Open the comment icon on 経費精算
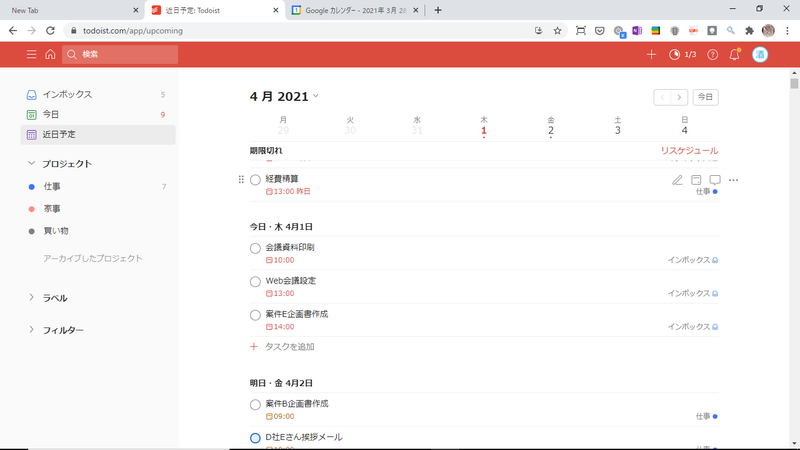The height and width of the screenshot is (450, 800). tap(715, 180)
